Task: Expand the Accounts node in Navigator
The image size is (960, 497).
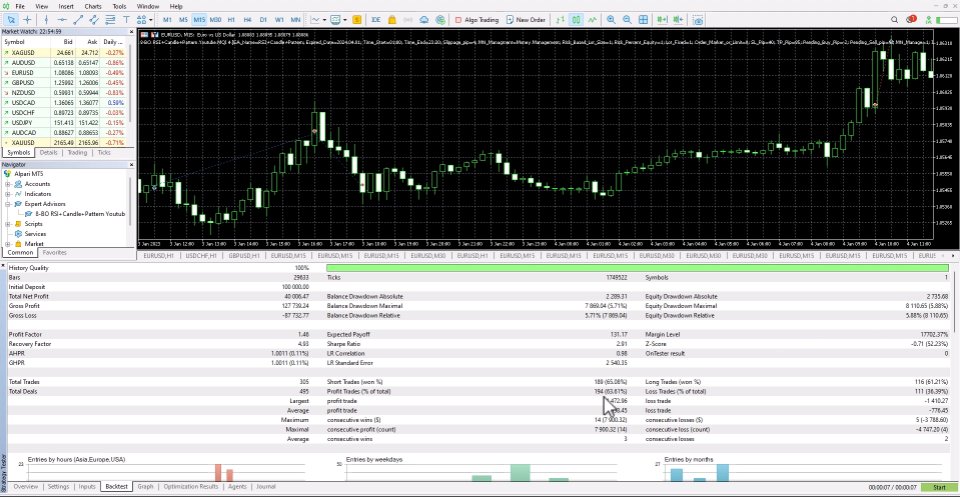Action: point(8,184)
